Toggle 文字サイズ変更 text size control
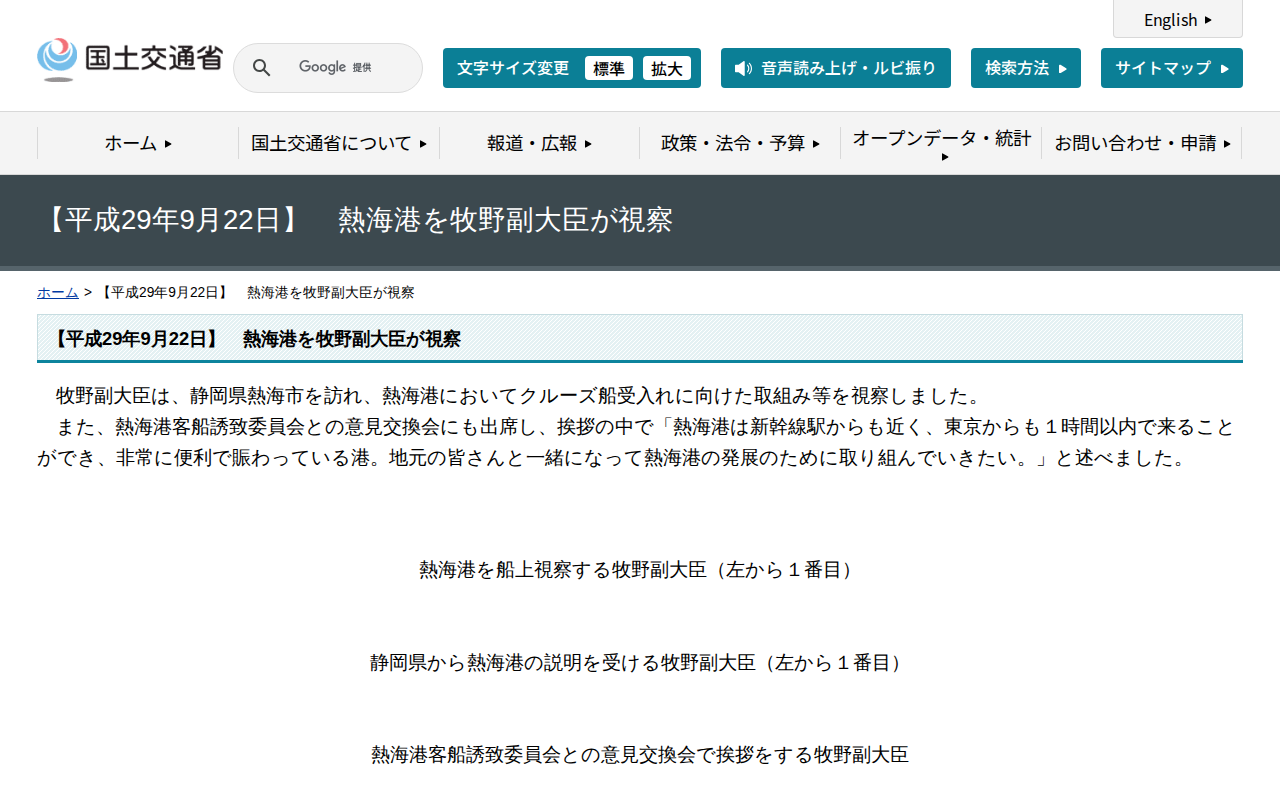Screen dimensions: 1280x800 [512, 68]
